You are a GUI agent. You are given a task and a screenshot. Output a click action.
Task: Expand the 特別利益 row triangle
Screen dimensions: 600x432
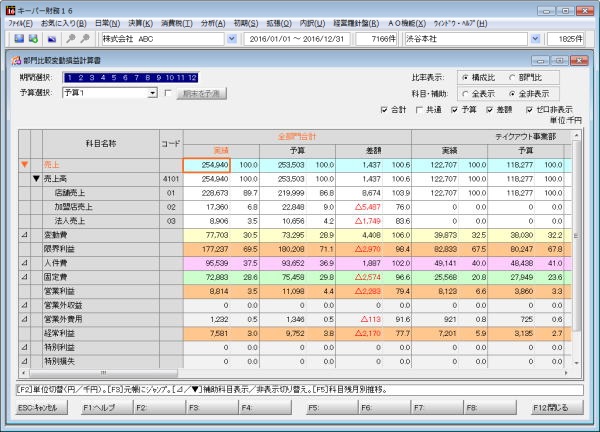click(x=24, y=347)
